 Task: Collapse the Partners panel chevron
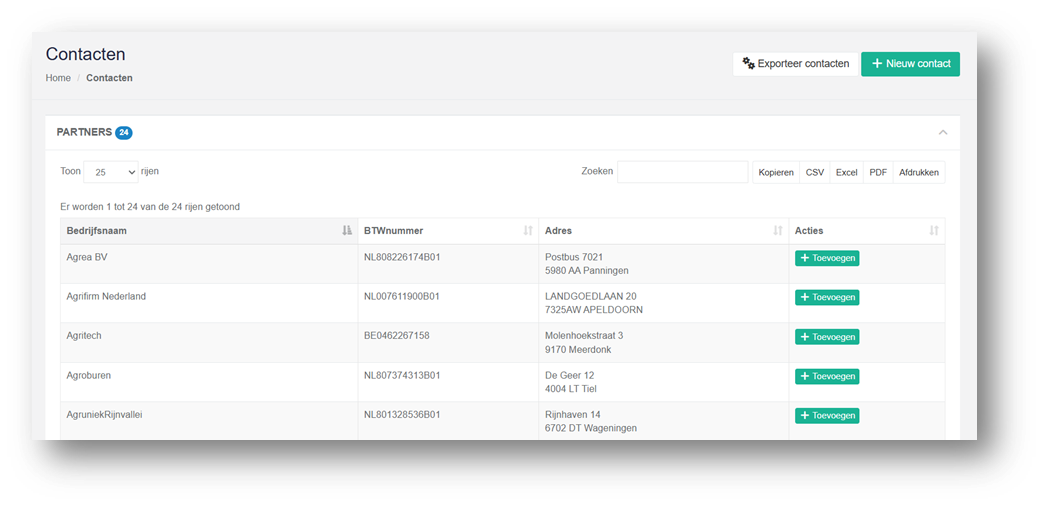[x=942, y=132]
